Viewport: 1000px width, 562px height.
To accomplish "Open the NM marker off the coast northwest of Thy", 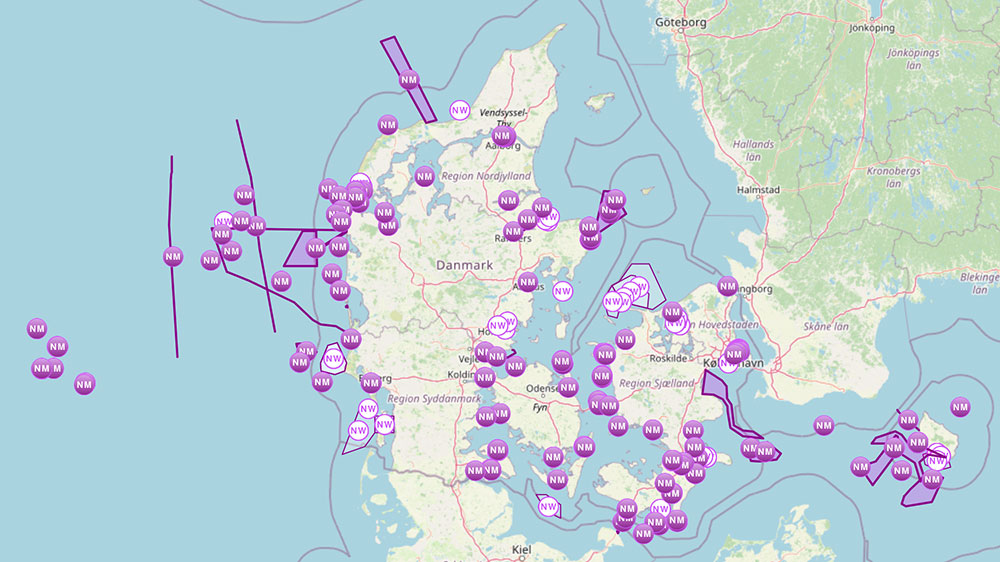I will click(x=387, y=125).
